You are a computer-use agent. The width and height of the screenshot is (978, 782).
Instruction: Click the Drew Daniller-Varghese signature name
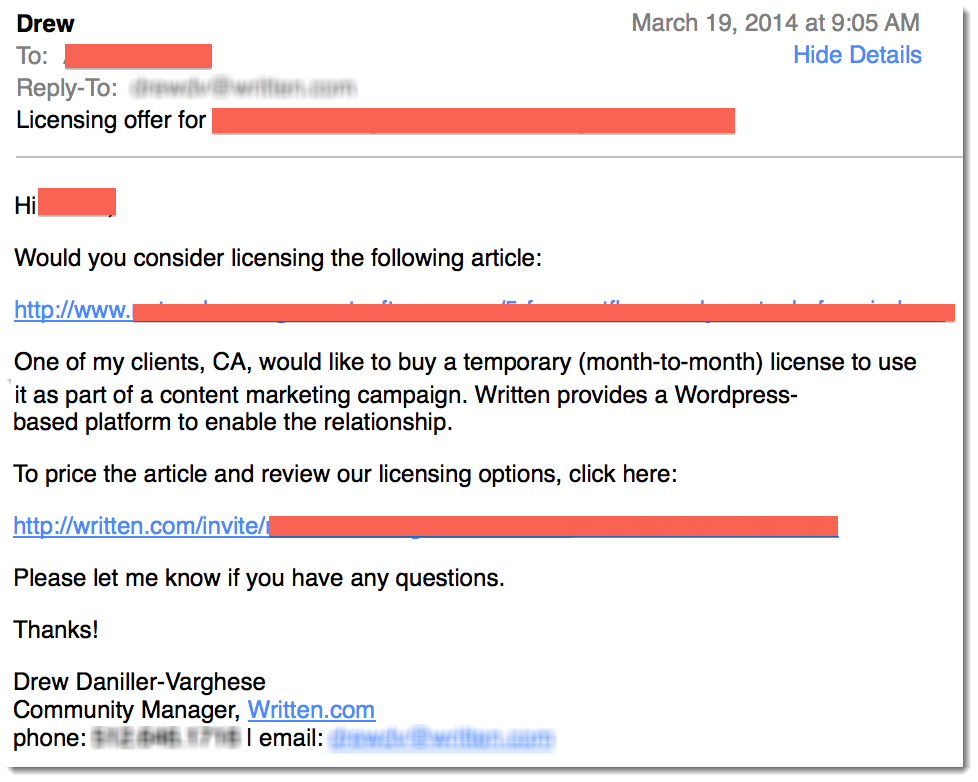pos(140,682)
